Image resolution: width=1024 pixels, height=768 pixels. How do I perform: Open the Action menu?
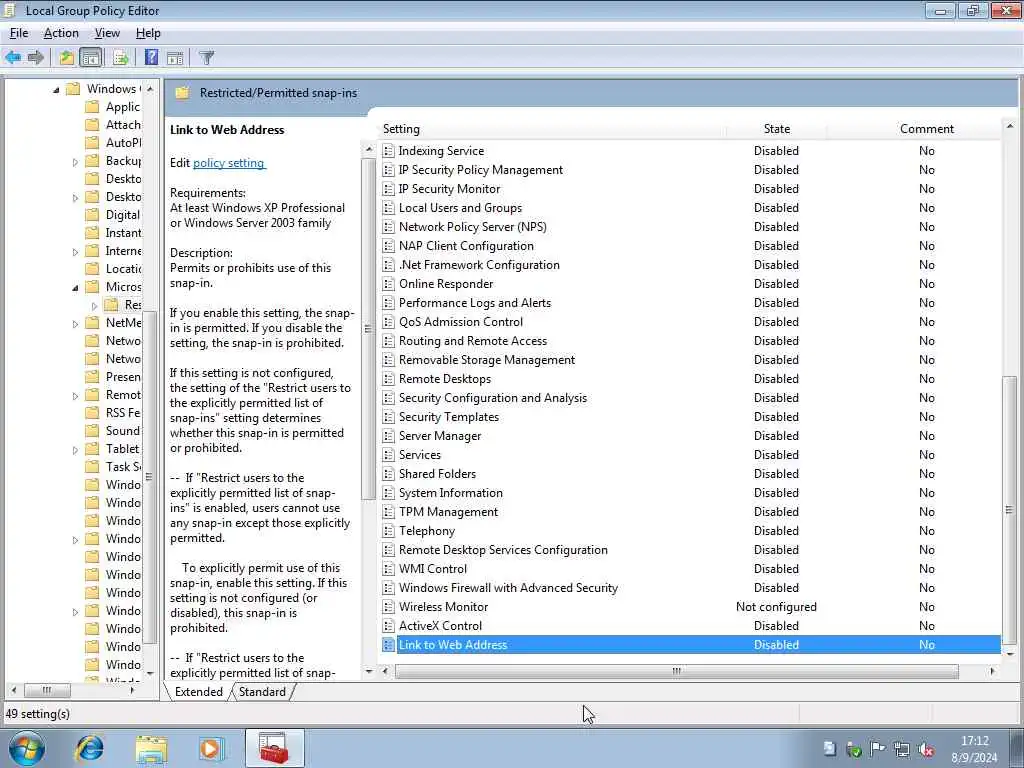(x=61, y=33)
